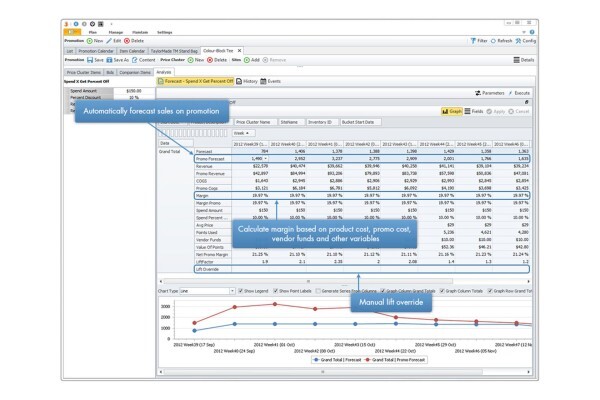Open dropdown in Promo Forecast Week39 cell

266,158
